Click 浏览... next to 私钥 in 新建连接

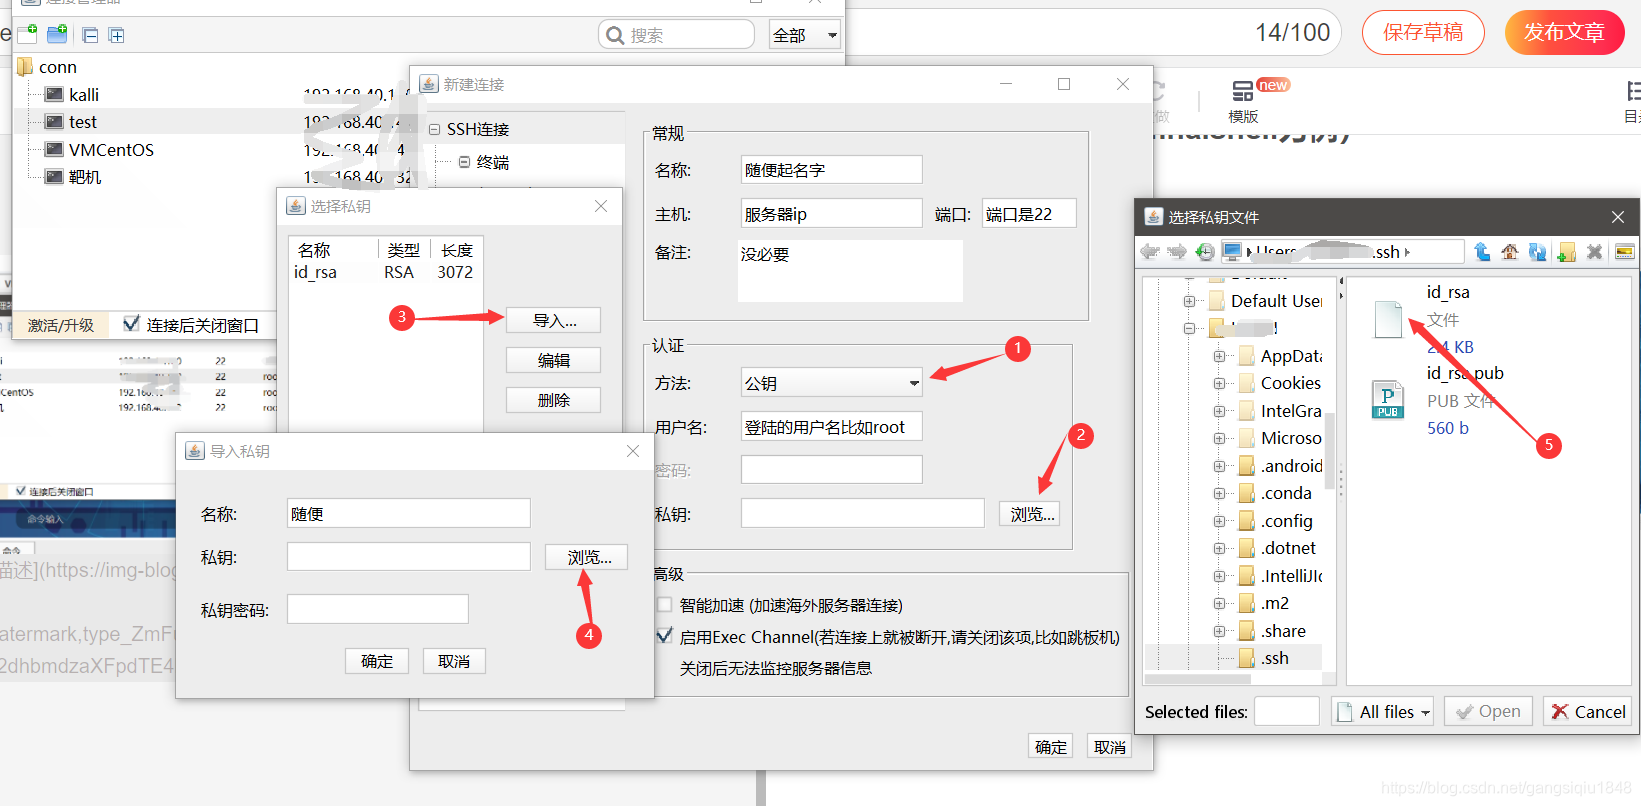[x=1029, y=514]
